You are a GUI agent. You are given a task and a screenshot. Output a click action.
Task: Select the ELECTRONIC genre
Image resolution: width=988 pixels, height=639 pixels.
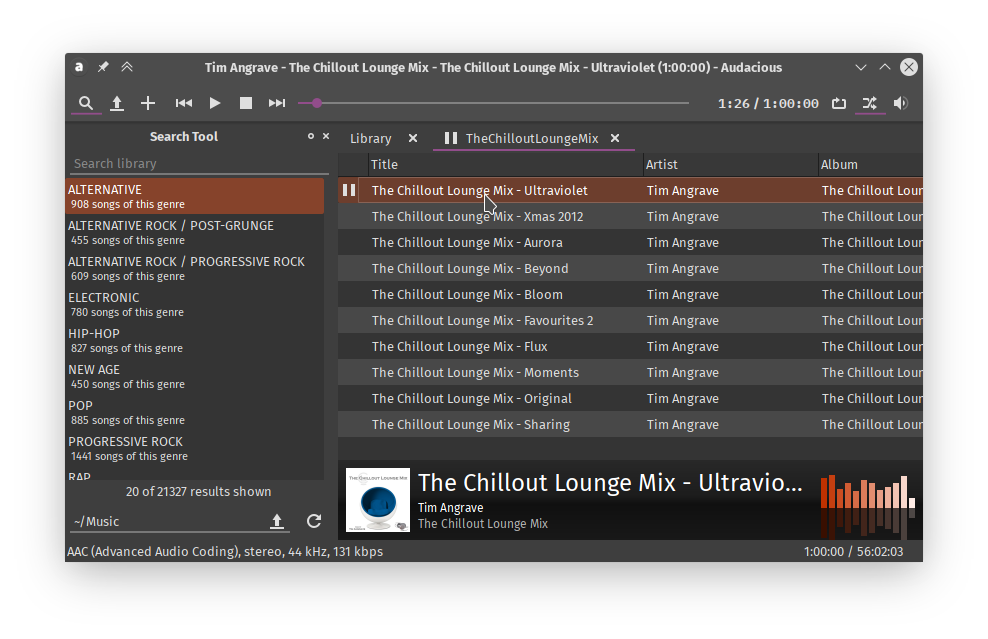click(195, 304)
